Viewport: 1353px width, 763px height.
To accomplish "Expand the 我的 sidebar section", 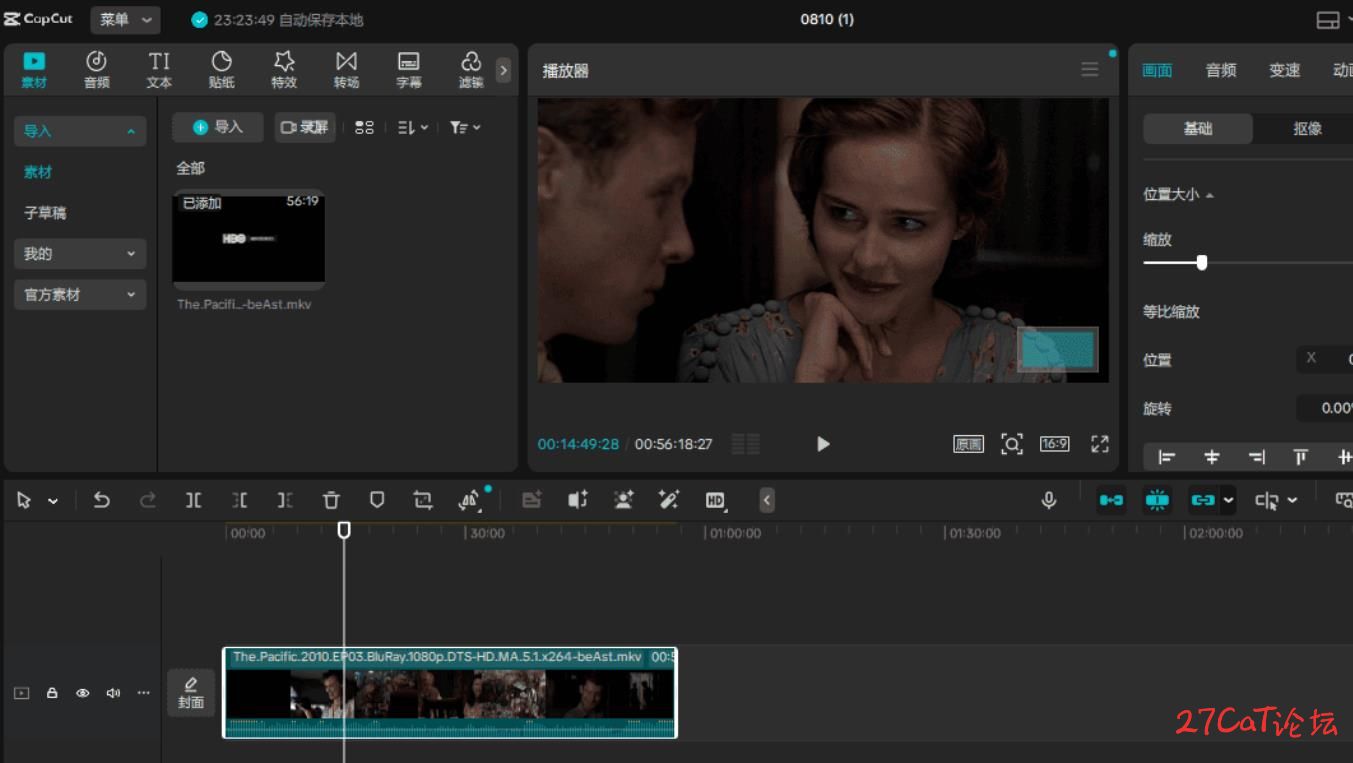I will 80,254.
